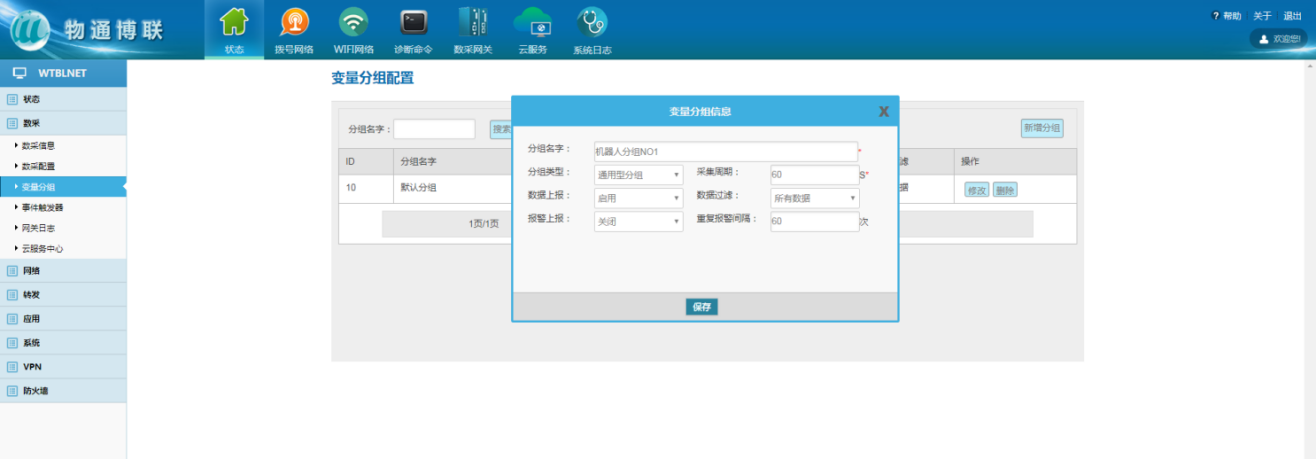This screenshot has width=1316, height=459.
Task: Open the 云服务 cloud icon
Action: (x=532, y=22)
